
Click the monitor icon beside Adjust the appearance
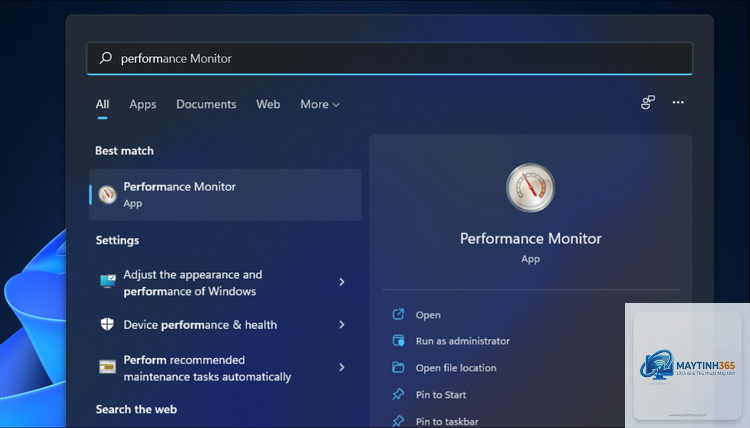[x=108, y=281]
